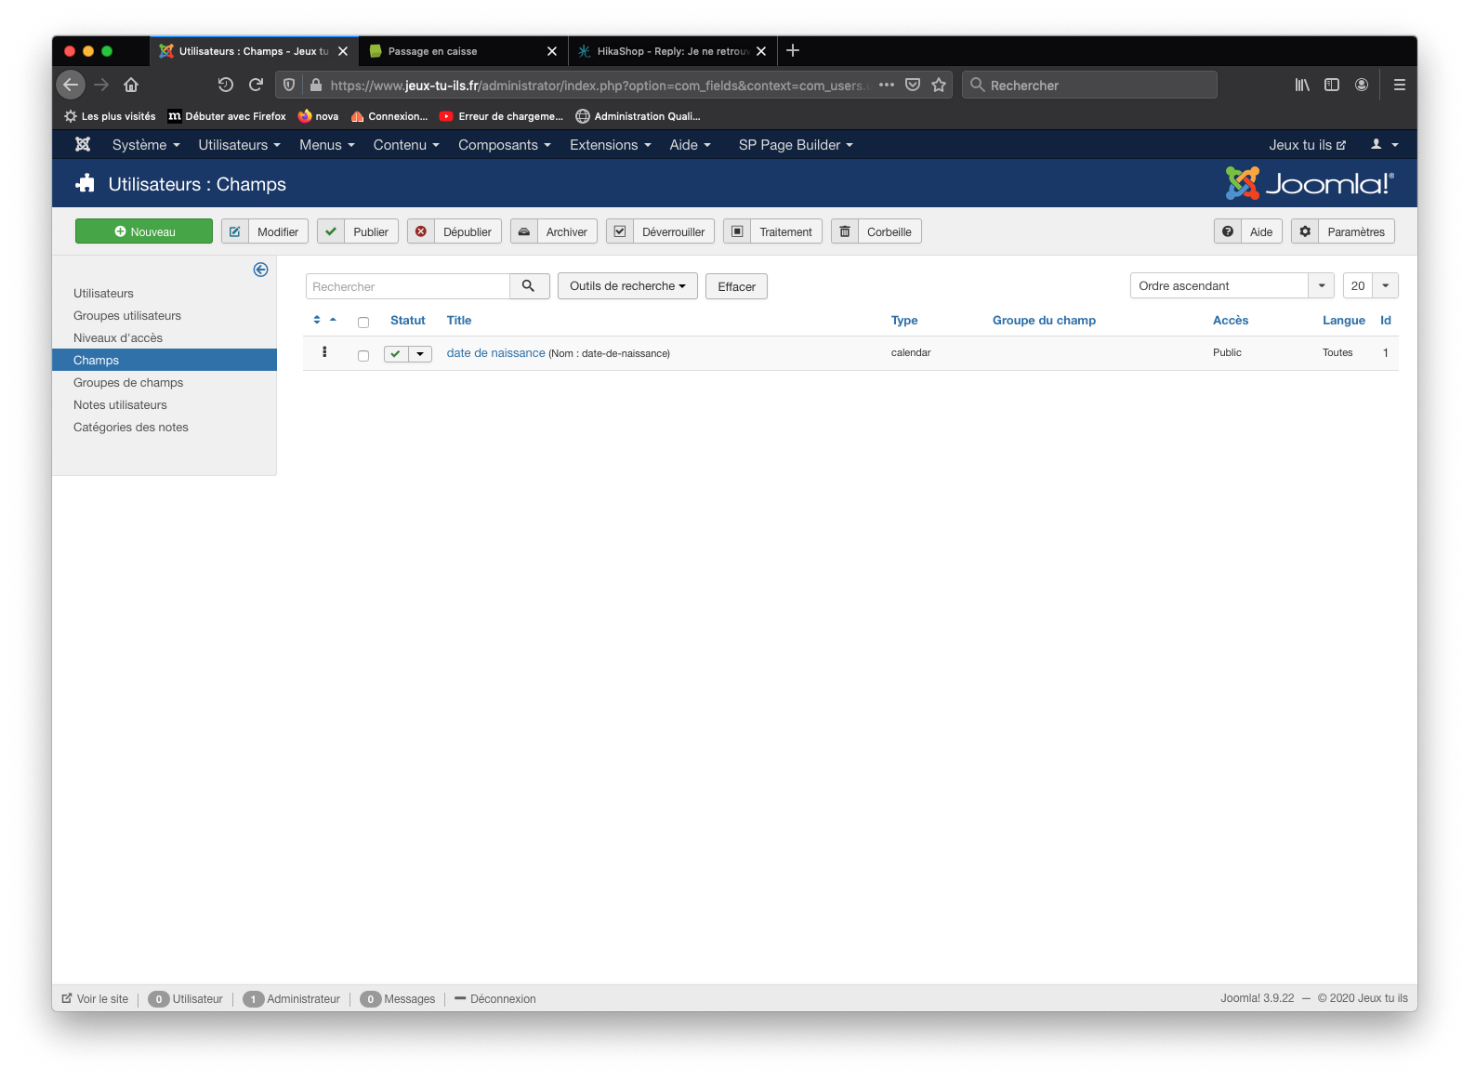Click the Traitement batch button
The height and width of the screenshot is (1080, 1469).
(x=773, y=232)
